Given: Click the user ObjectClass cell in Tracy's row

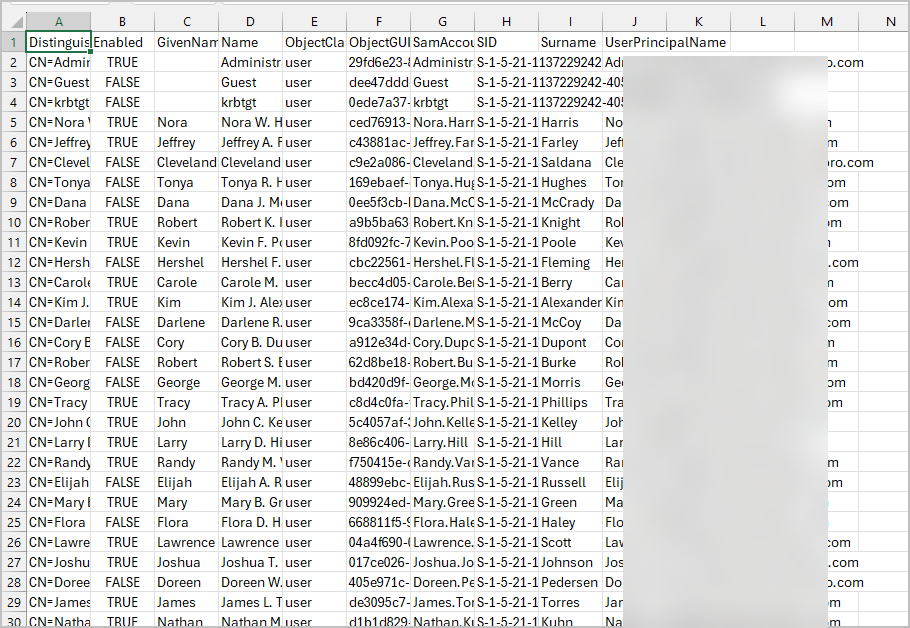Looking at the screenshot, I should tap(313, 402).
